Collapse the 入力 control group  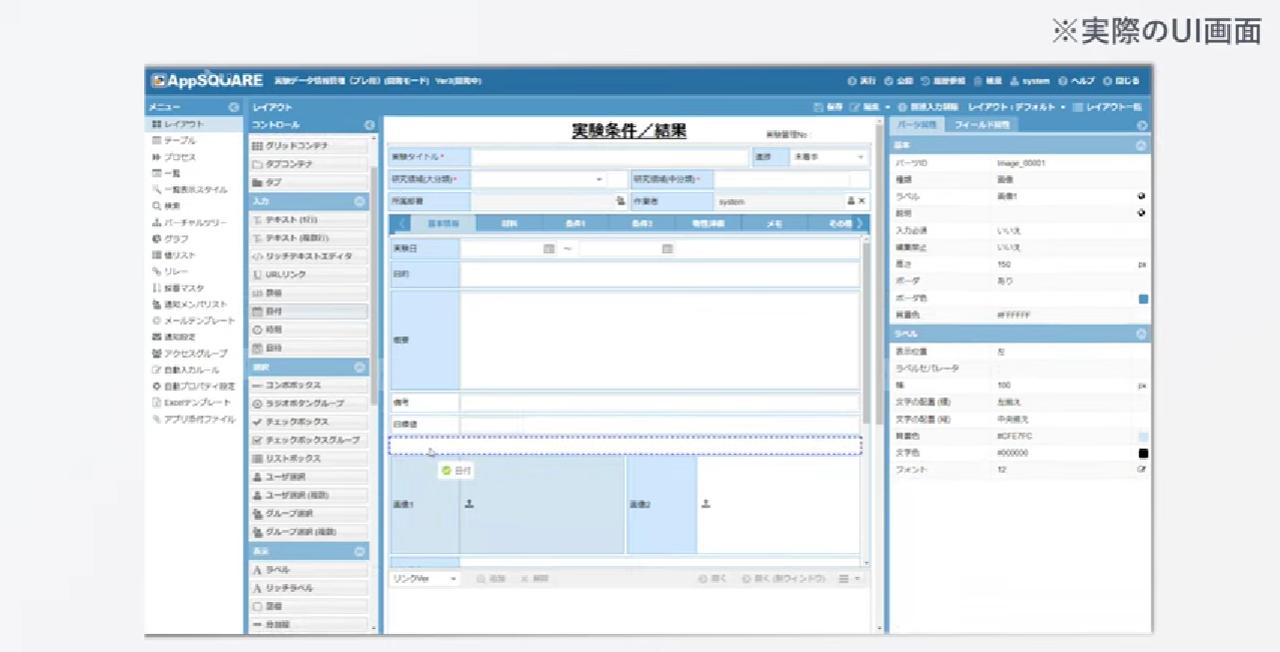pyautogui.click(x=360, y=201)
